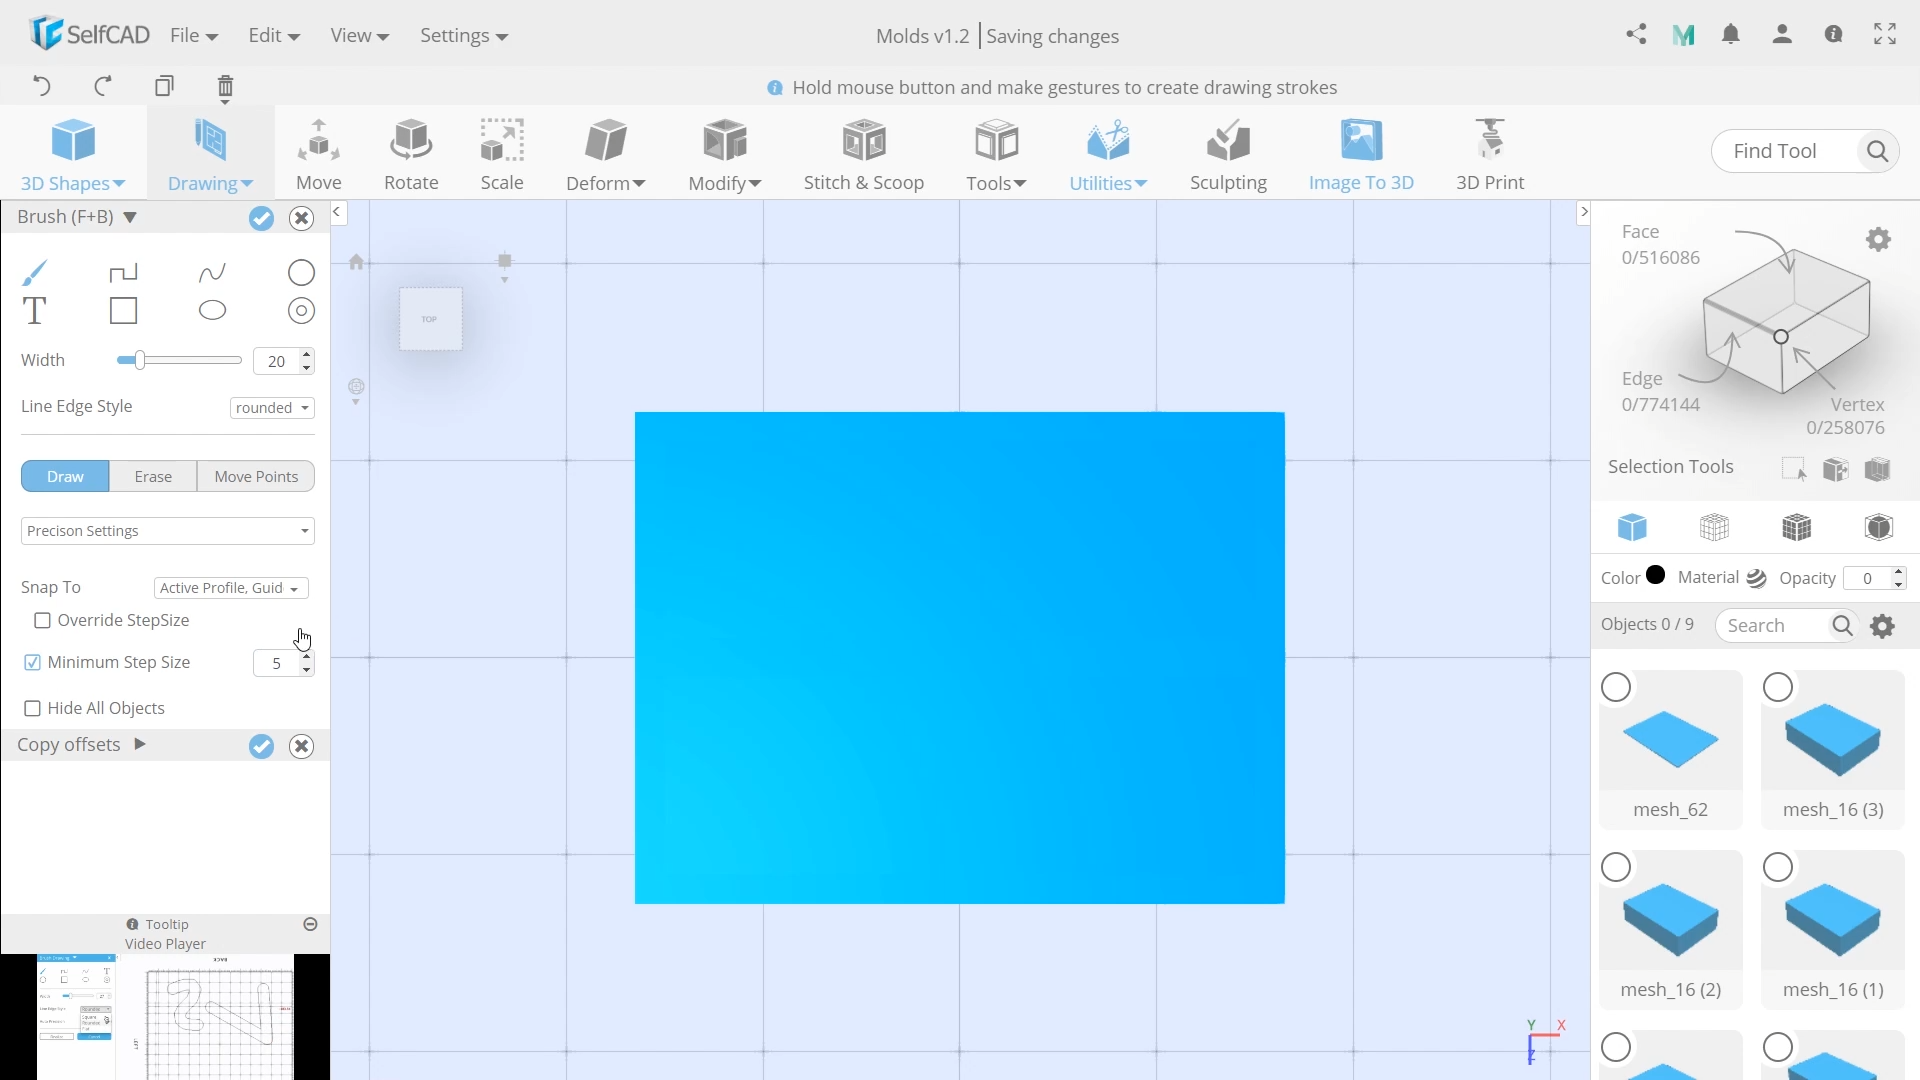1920x1080 pixels.
Task: Collapse the Tooltip Video Player
Action: pyautogui.click(x=310, y=924)
